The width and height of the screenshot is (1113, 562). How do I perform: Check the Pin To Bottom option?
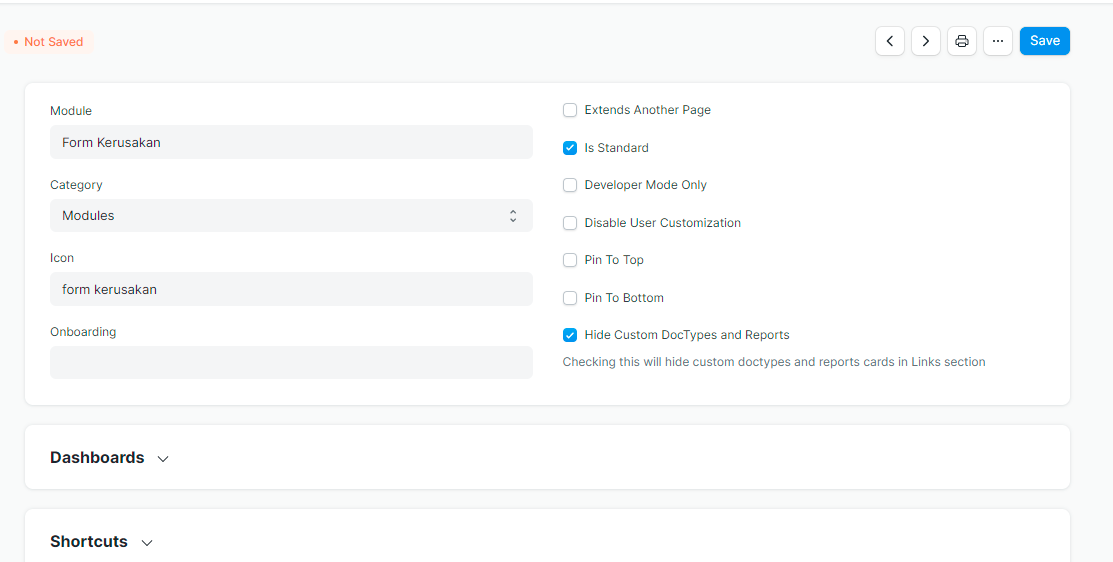569,298
